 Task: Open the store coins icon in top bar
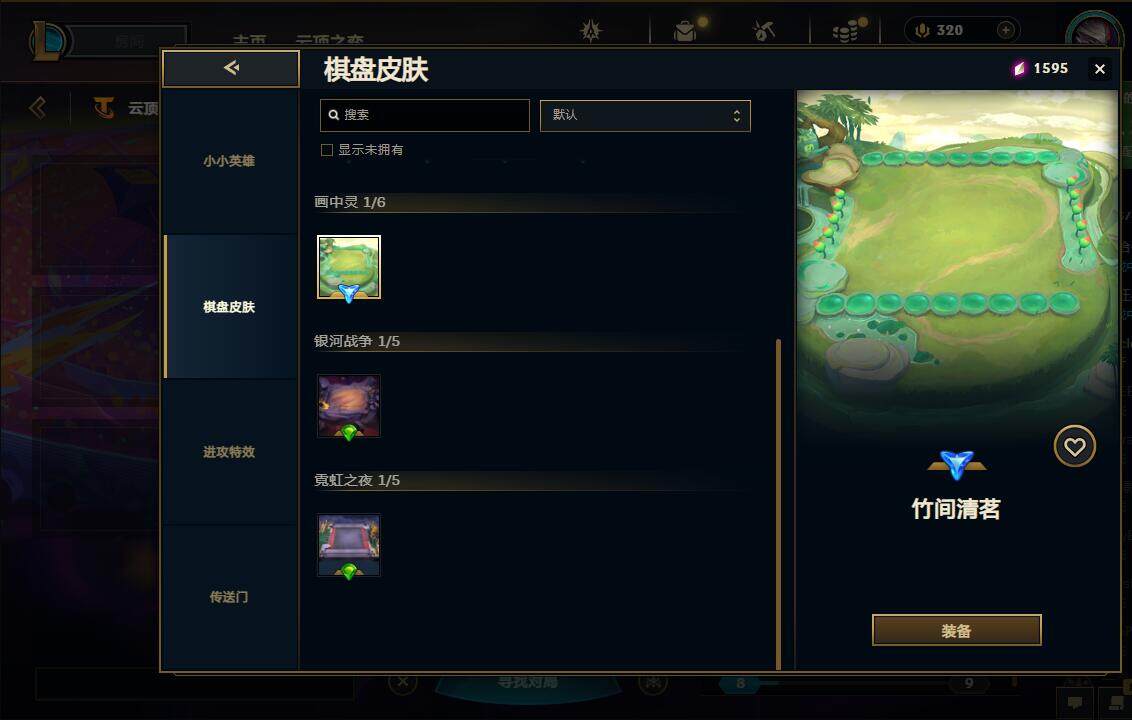coord(845,31)
